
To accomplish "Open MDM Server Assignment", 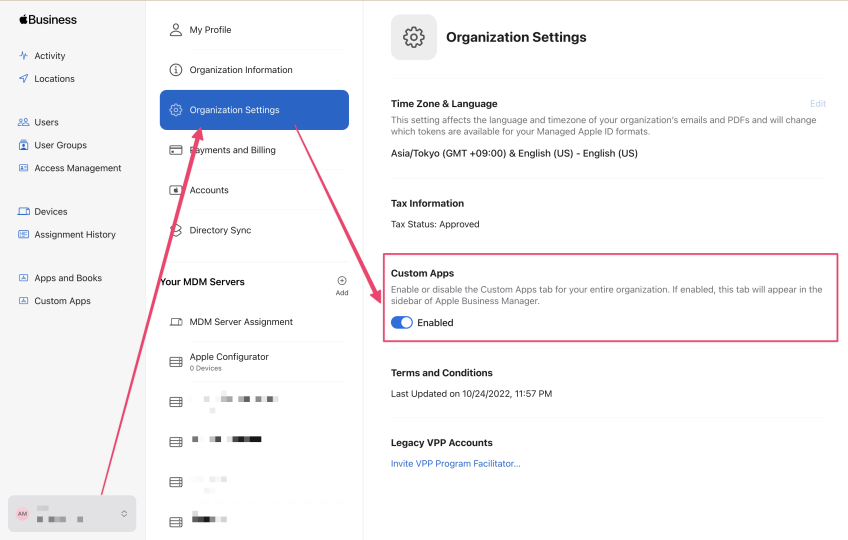I will pyautogui.click(x=241, y=322).
